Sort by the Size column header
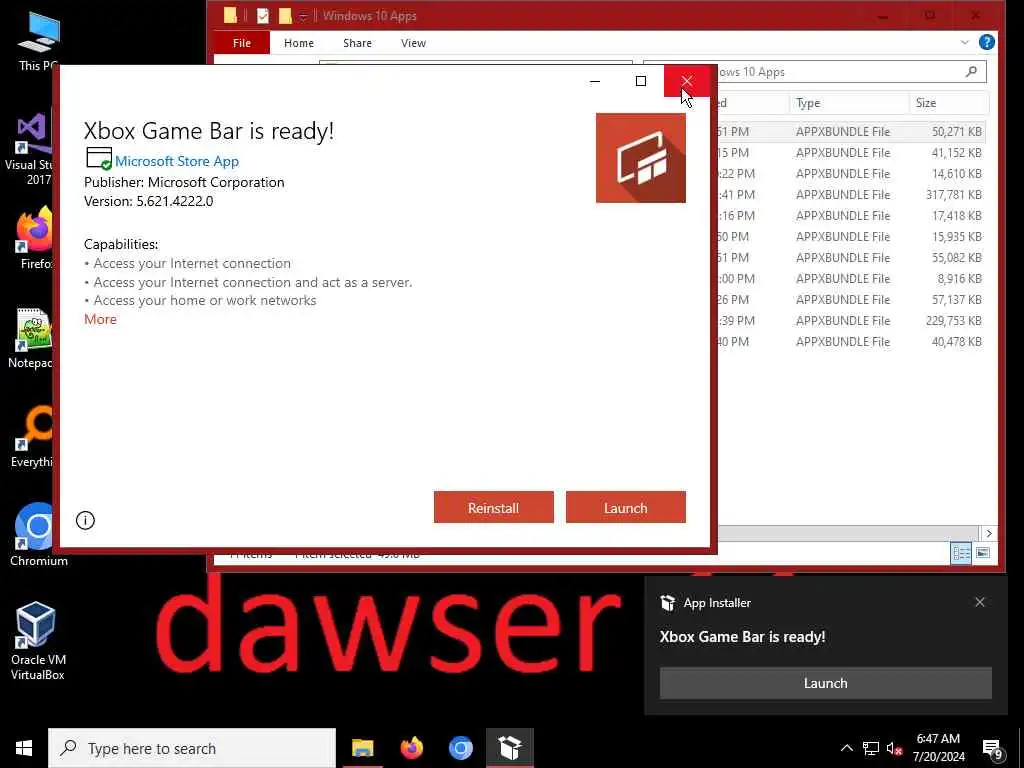The height and width of the screenshot is (768, 1024). [948, 103]
